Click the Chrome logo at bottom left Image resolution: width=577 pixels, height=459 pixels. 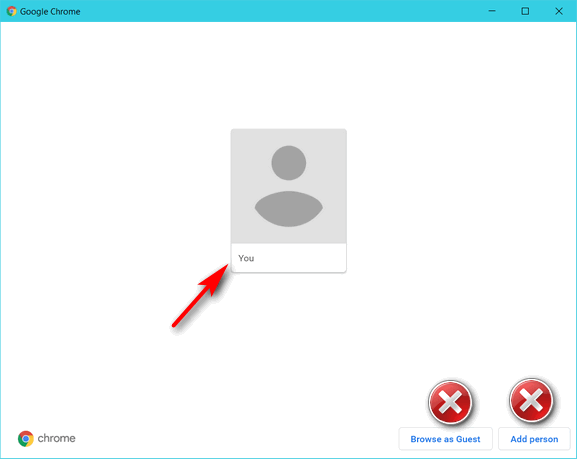click(x=26, y=438)
